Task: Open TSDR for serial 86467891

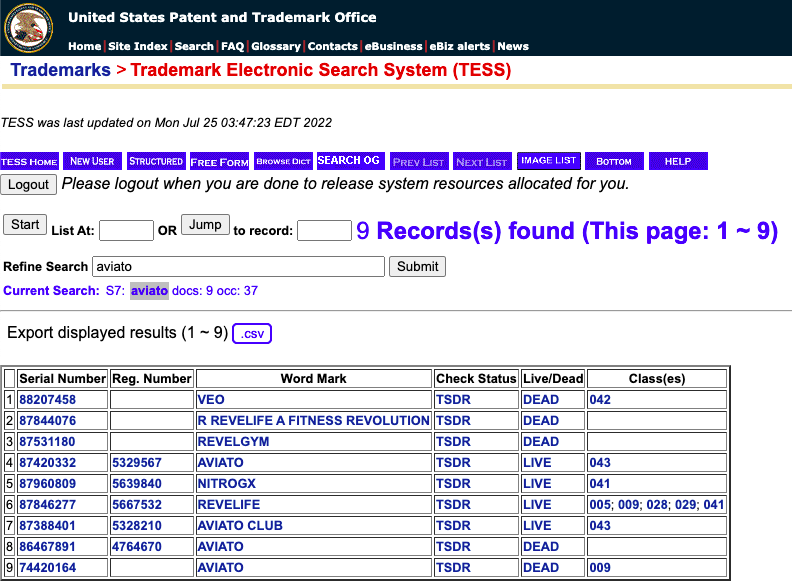Action: coord(453,547)
